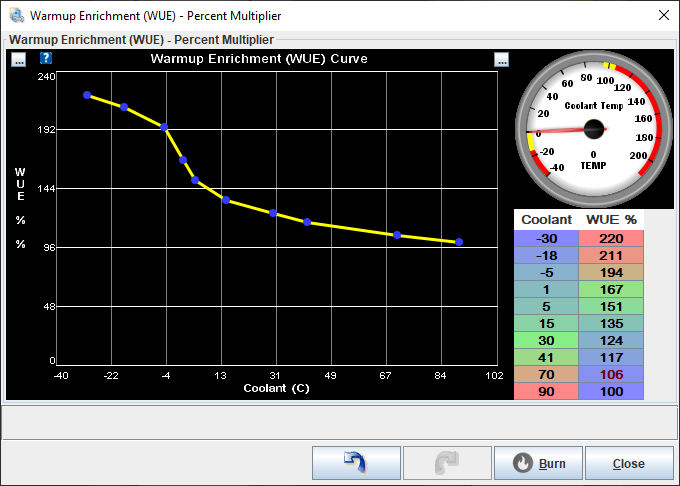Select WUE % cell 117
Viewport: 680px width, 486px height.
[x=611, y=357]
